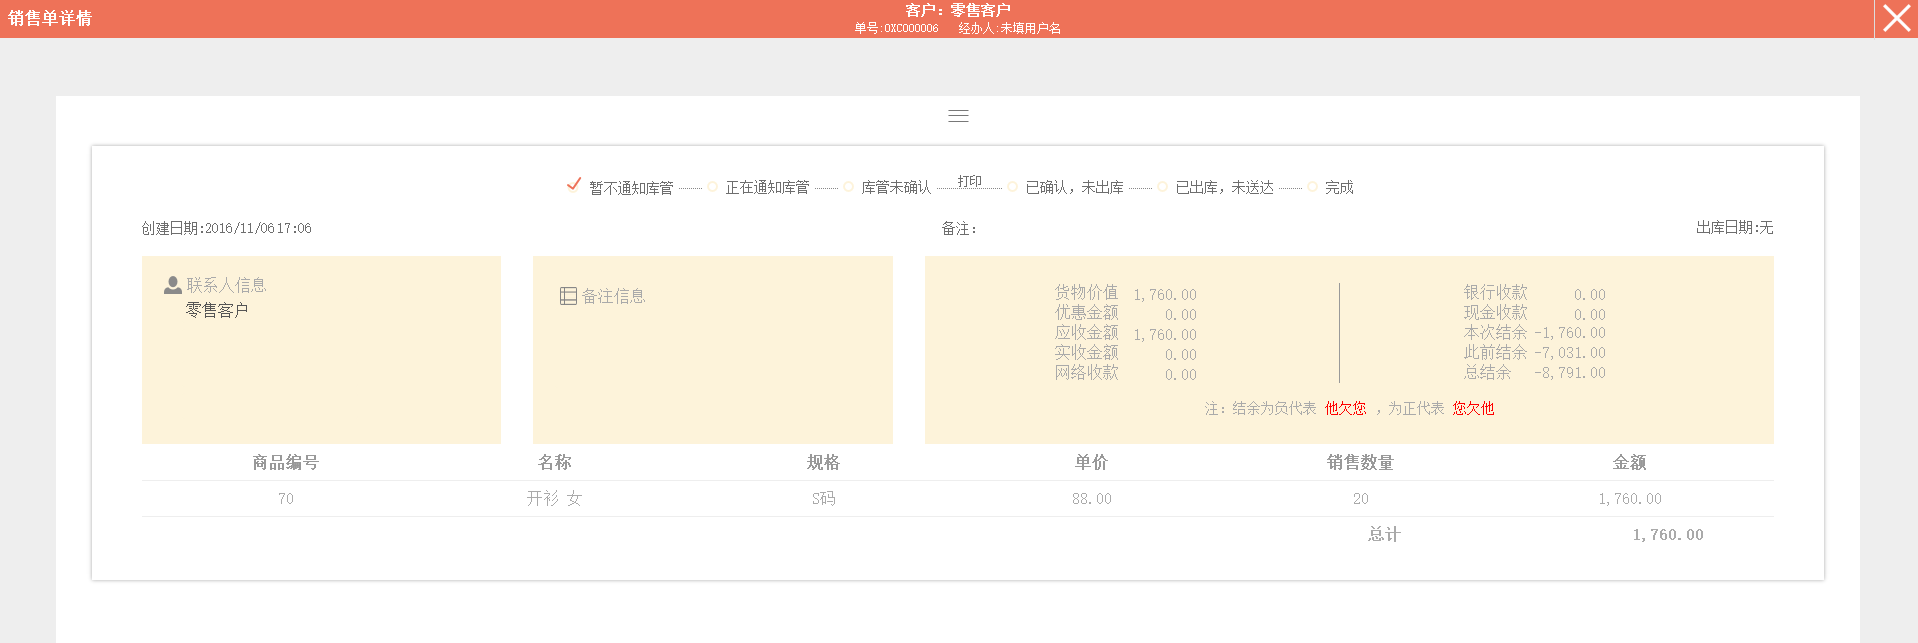Click the 商品编号 column header
The image size is (1918, 643).
(x=285, y=462)
